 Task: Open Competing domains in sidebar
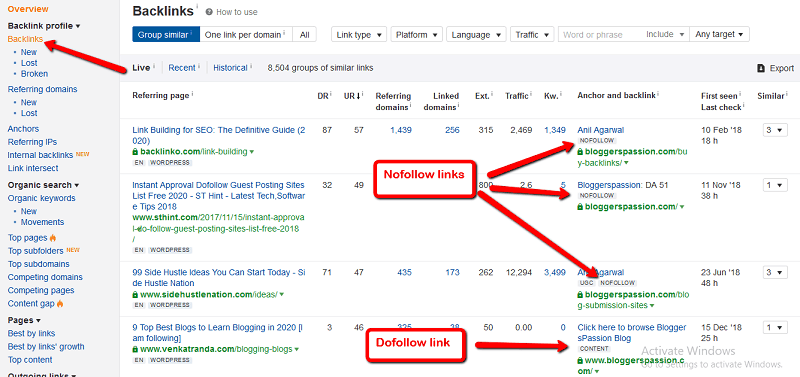[45, 278]
